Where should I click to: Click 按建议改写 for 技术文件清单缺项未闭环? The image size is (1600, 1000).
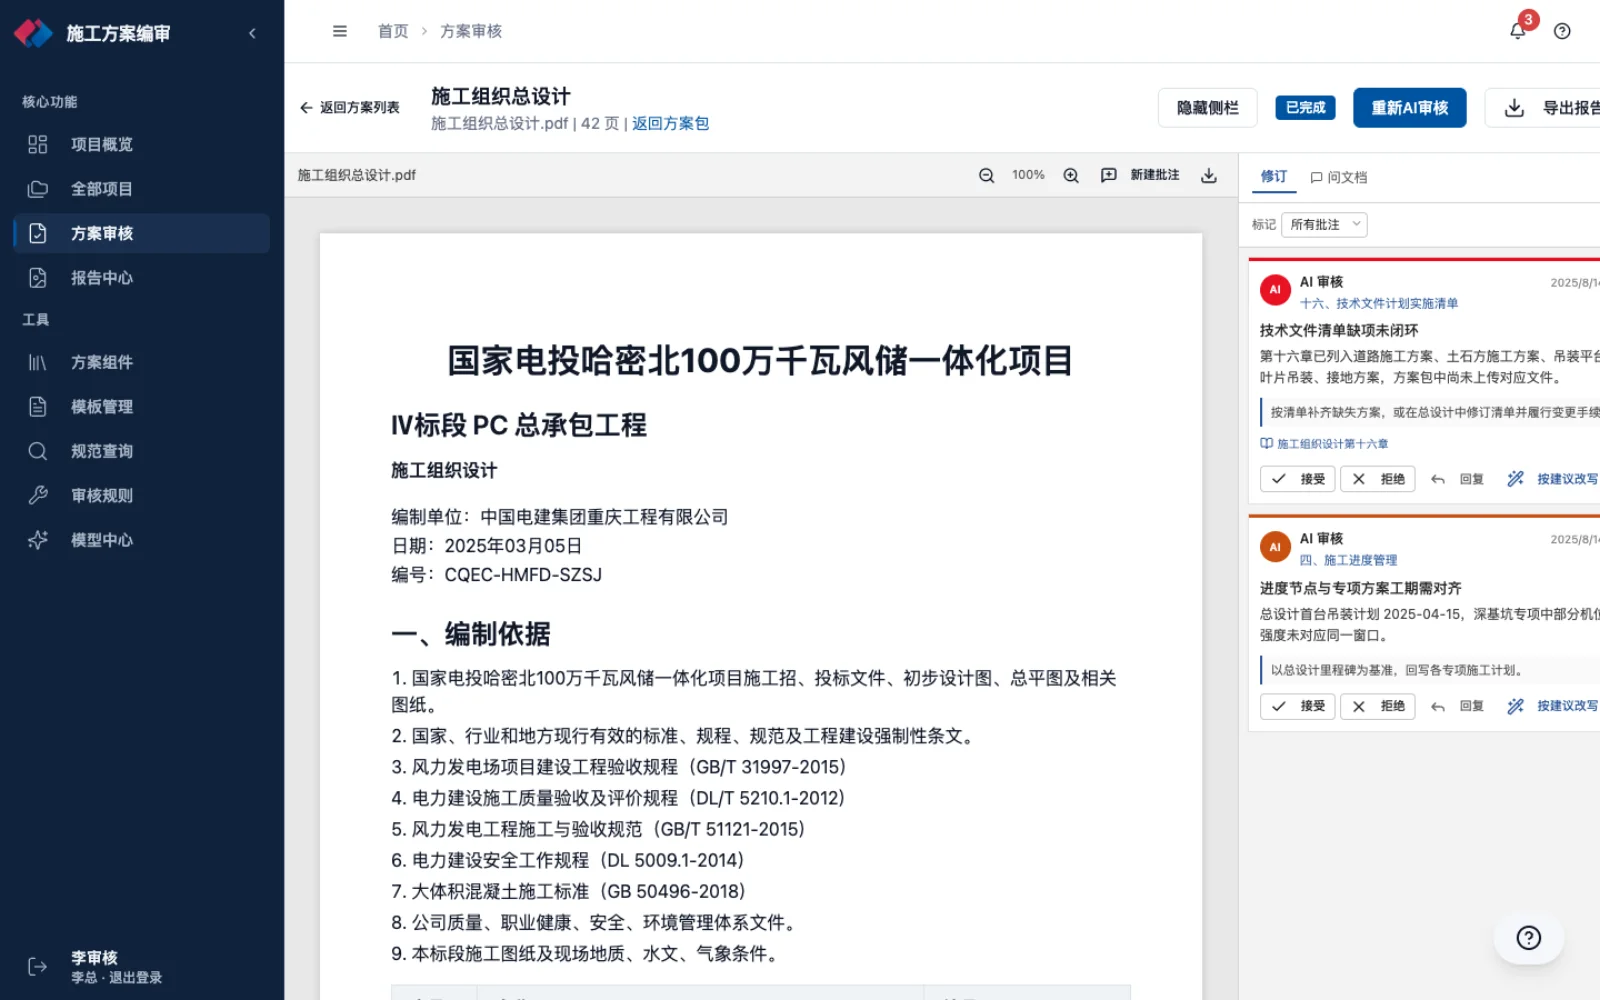pos(1553,479)
